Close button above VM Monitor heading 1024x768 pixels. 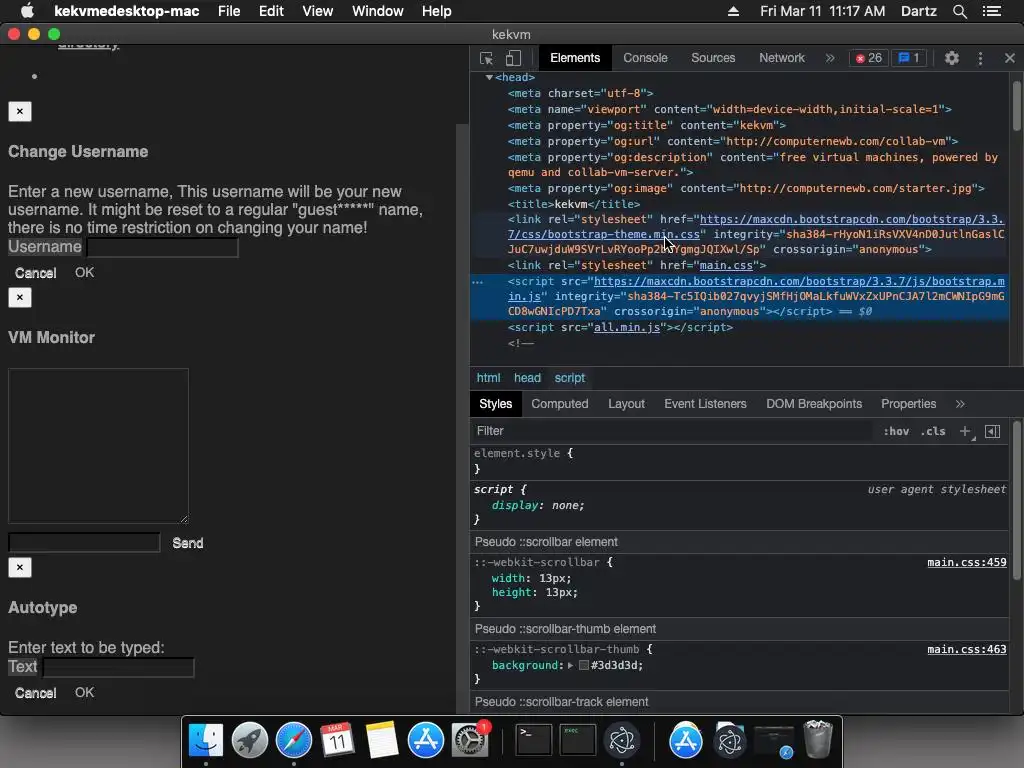pos(20,297)
